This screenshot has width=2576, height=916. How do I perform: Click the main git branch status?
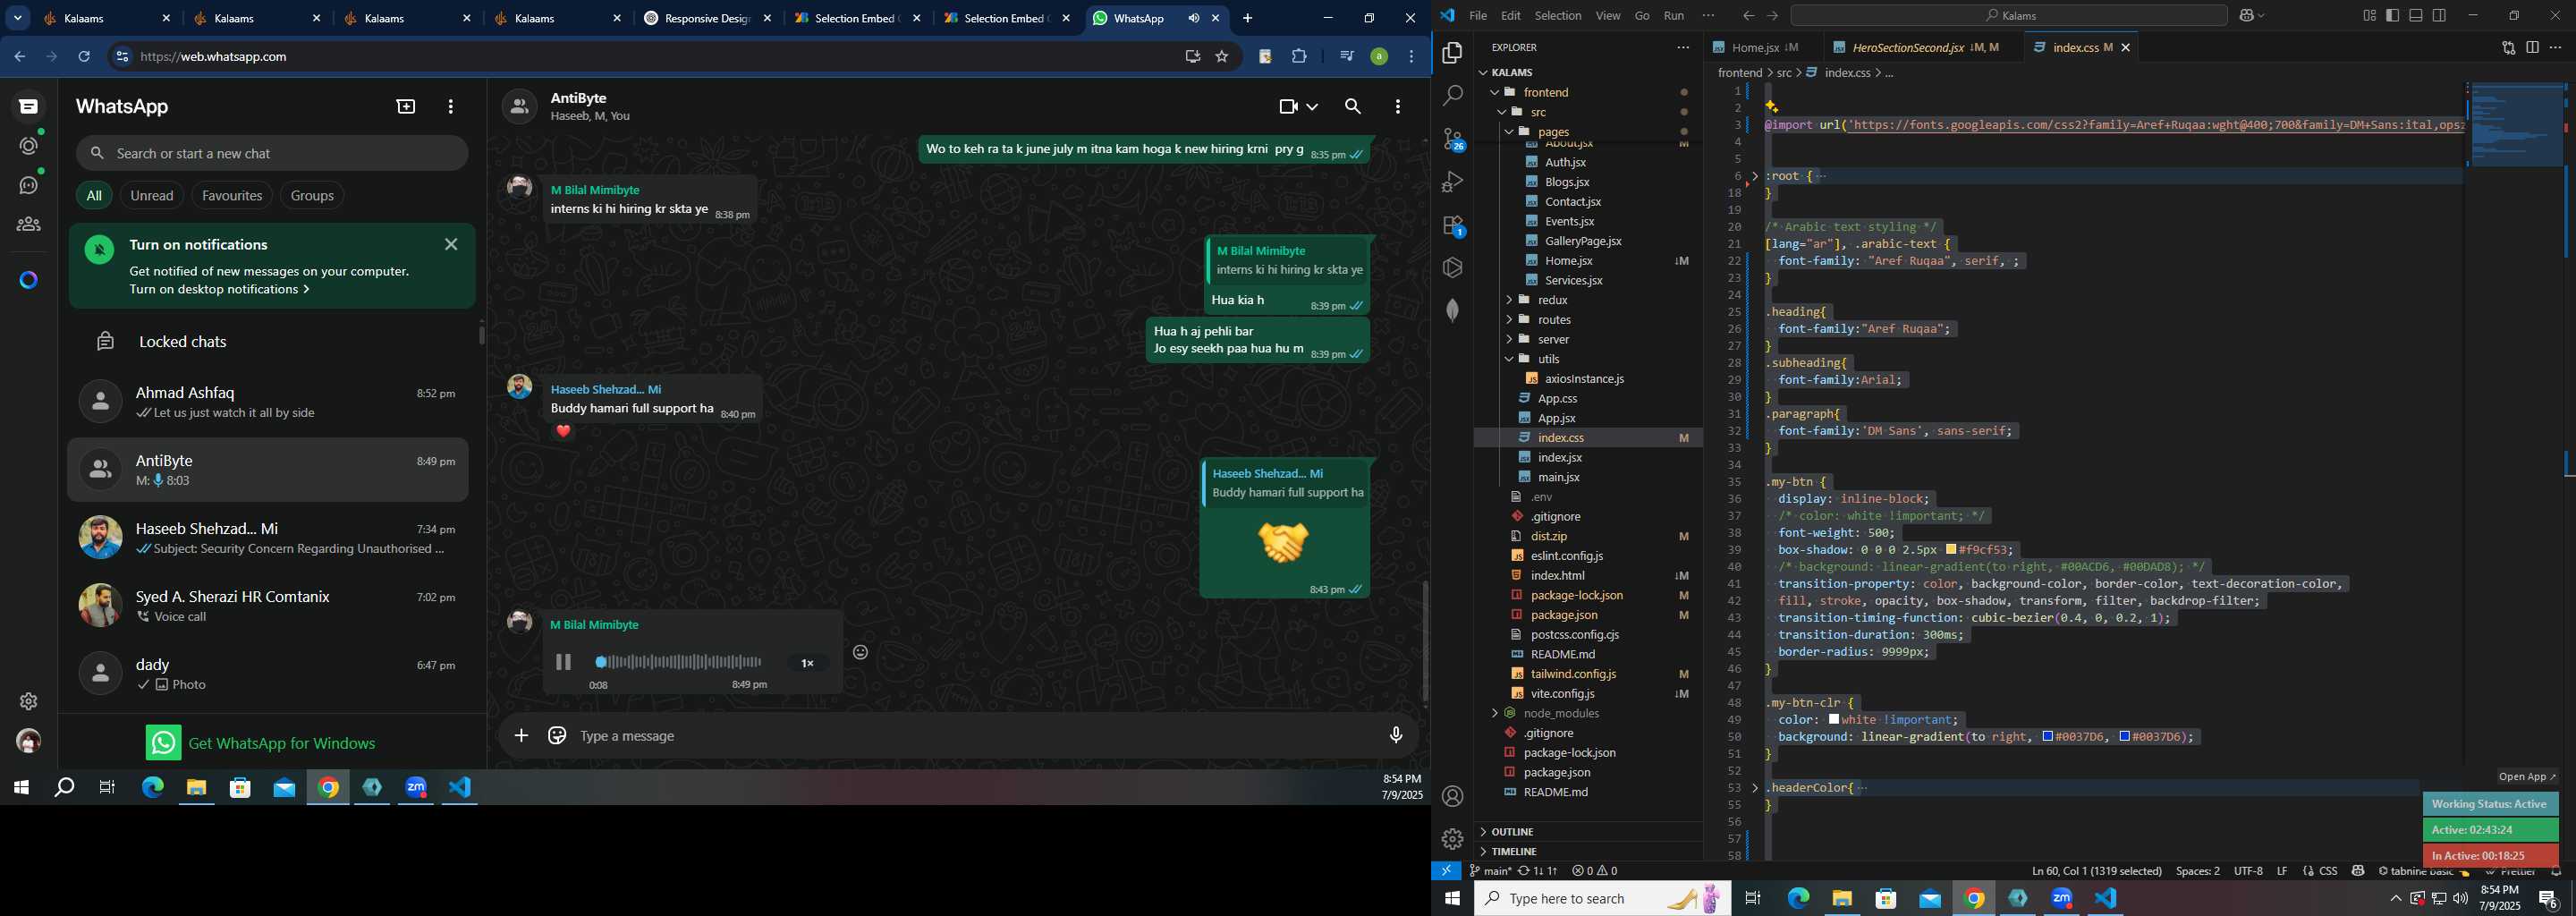click(1489, 871)
